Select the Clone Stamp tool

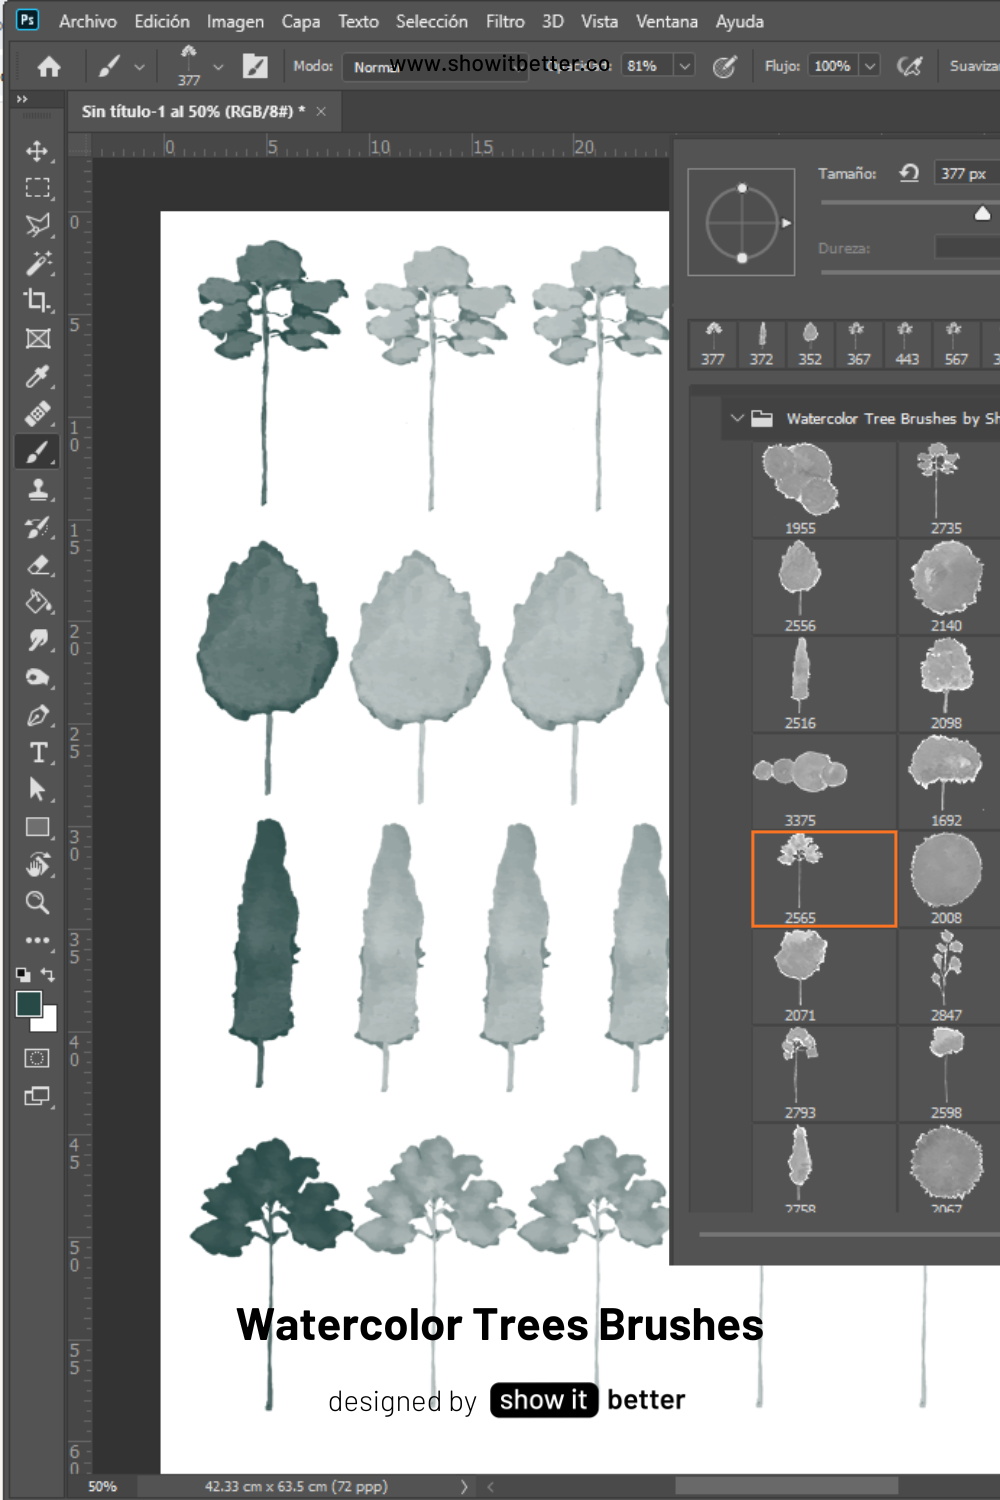[x=38, y=490]
